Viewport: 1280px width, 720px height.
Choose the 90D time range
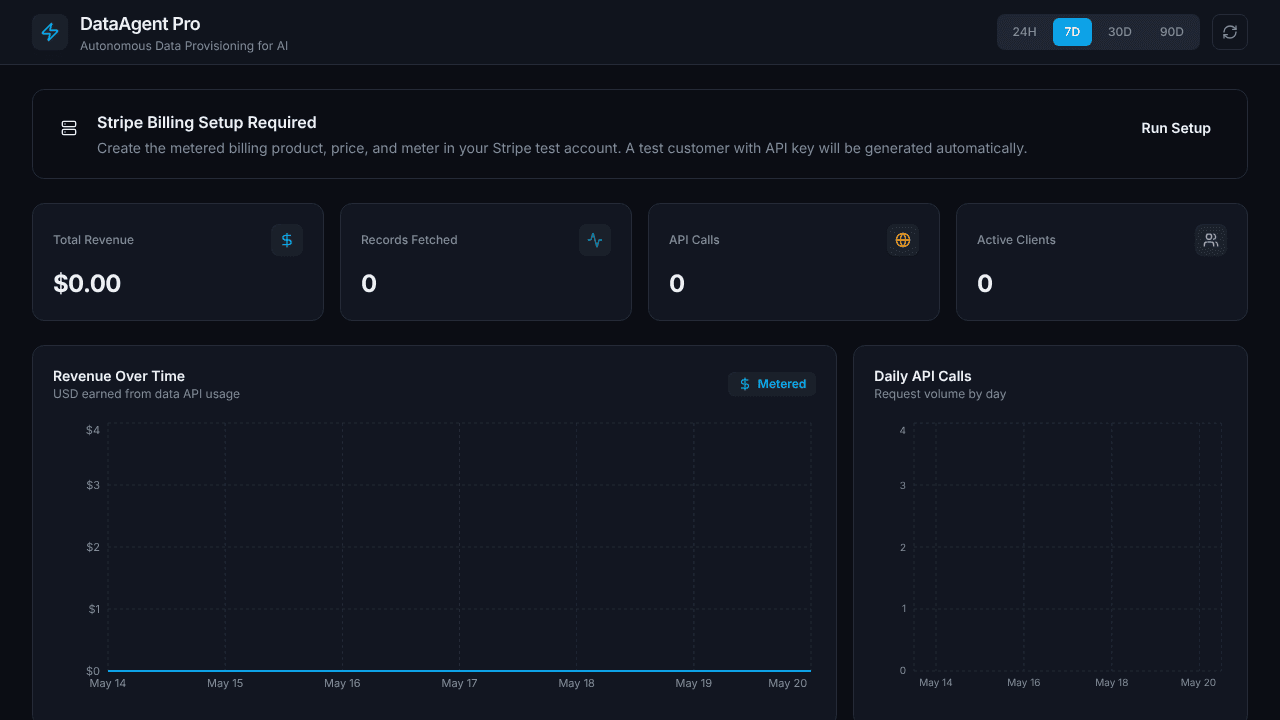click(1172, 32)
